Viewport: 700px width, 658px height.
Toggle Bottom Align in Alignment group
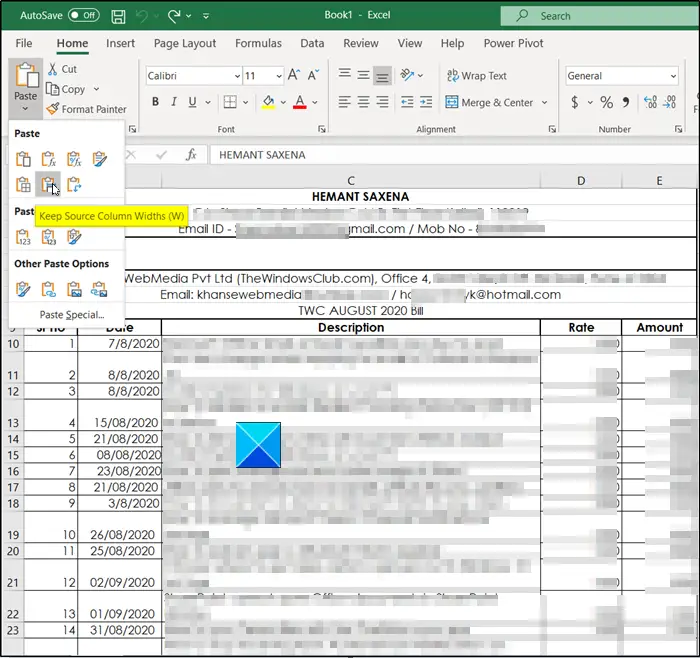[382, 75]
